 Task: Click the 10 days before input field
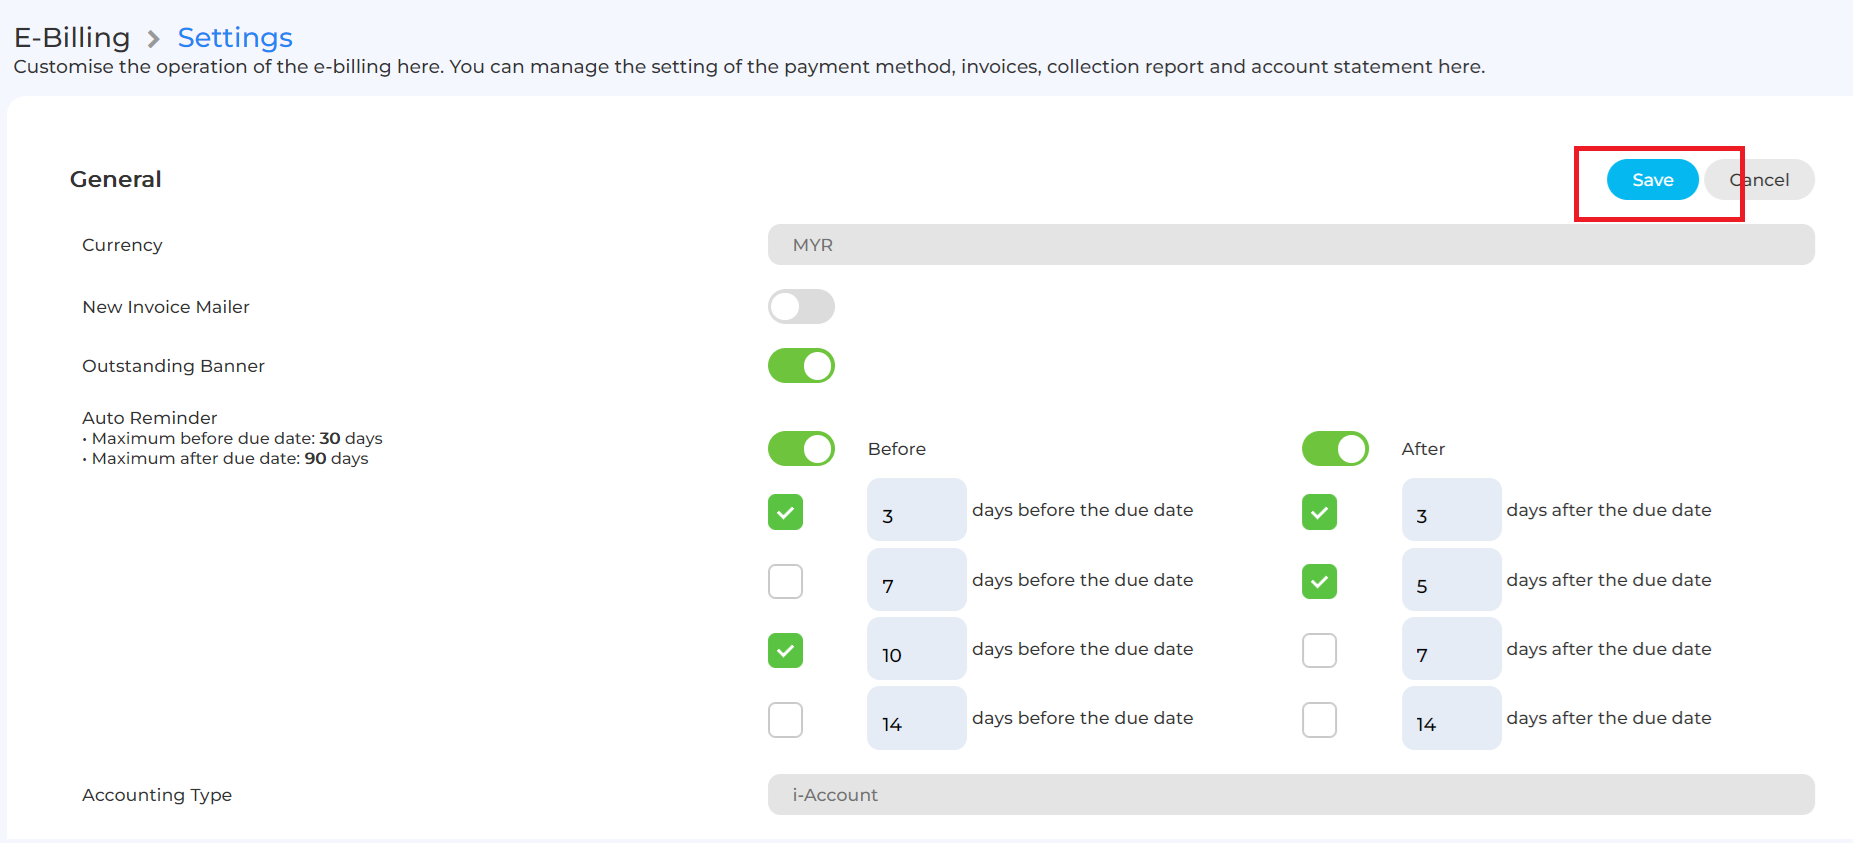[x=916, y=650]
